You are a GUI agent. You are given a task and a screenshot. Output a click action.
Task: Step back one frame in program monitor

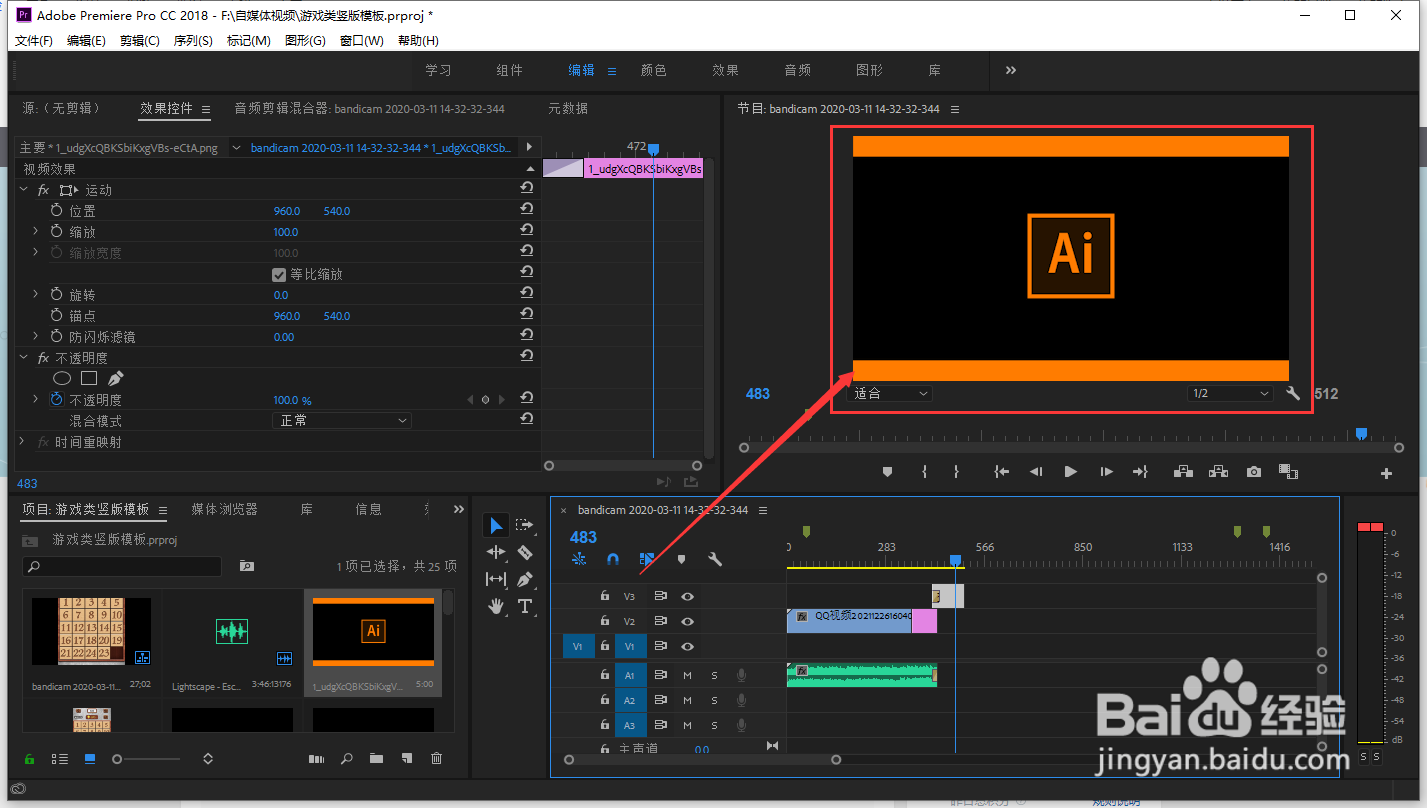tap(1037, 472)
